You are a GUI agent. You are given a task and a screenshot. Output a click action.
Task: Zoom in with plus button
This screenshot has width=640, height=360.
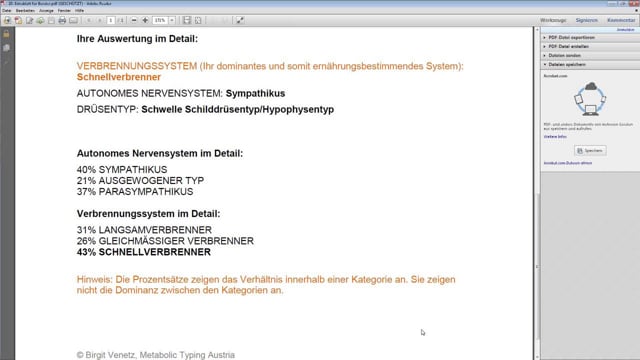(x=145, y=20)
